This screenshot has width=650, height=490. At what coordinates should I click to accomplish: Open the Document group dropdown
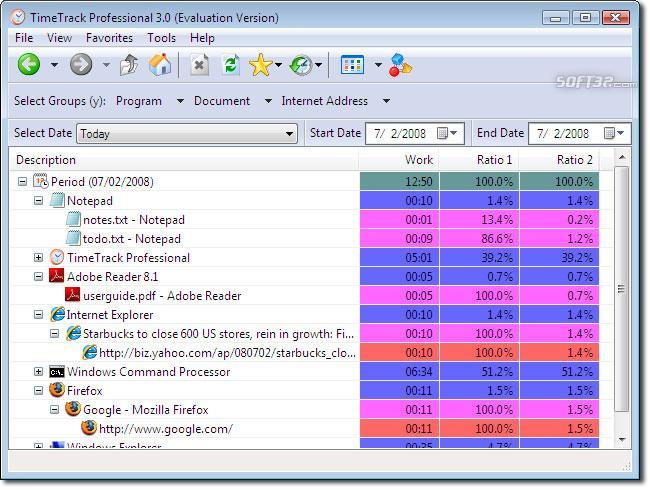pyautogui.click(x=268, y=101)
